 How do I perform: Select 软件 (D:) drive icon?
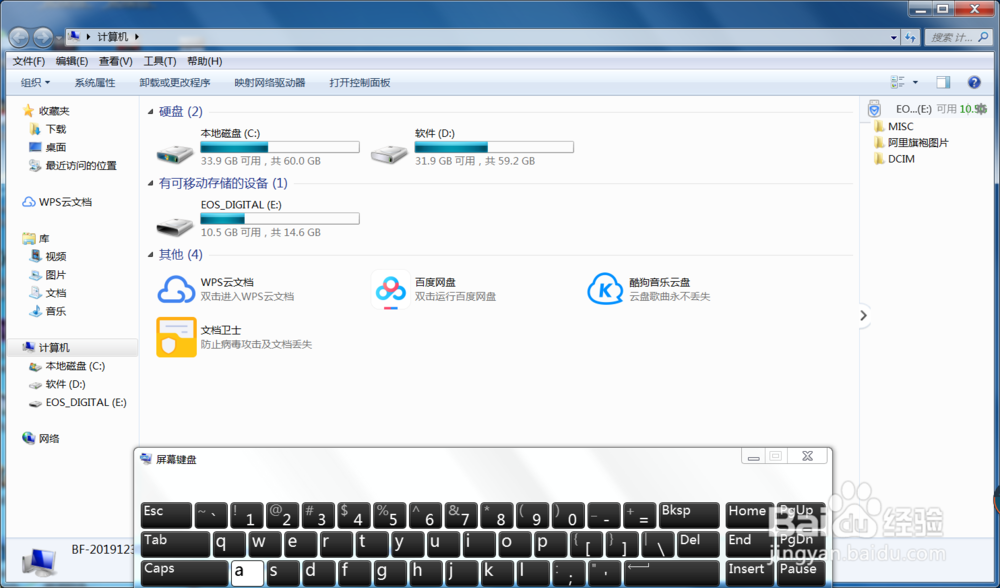[x=389, y=153]
